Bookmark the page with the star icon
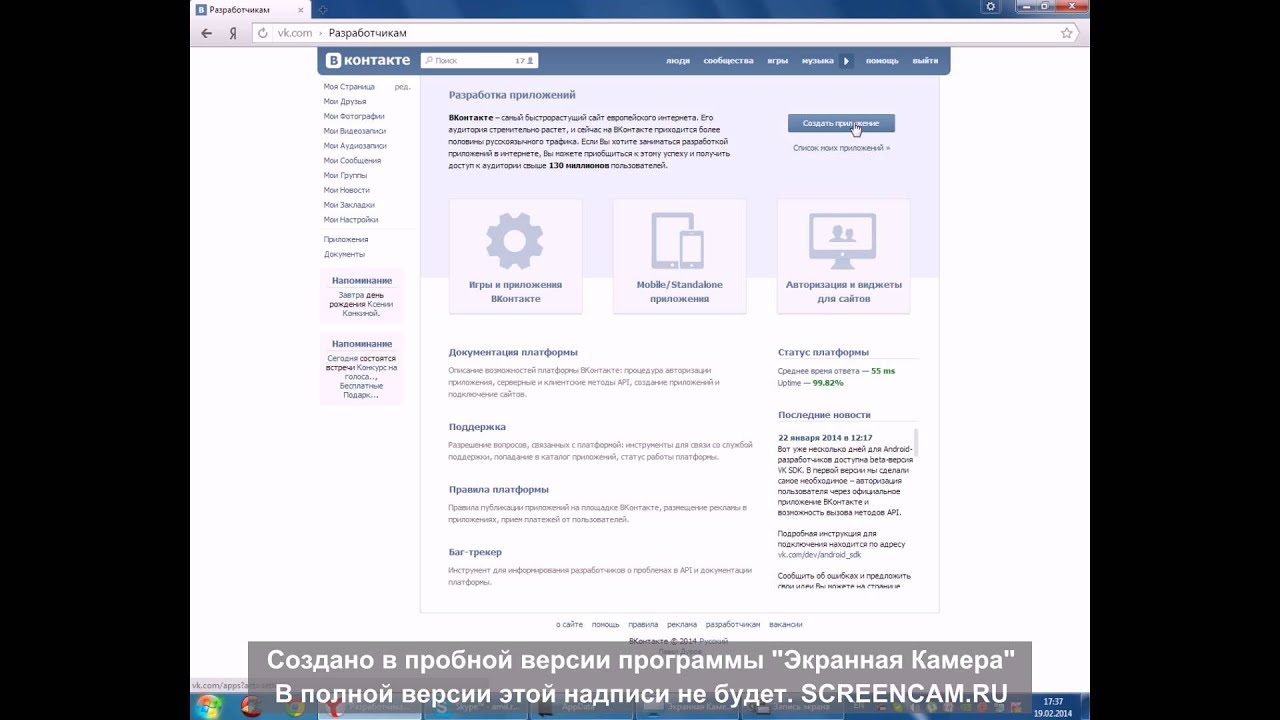The height and width of the screenshot is (720, 1280). [x=1067, y=33]
